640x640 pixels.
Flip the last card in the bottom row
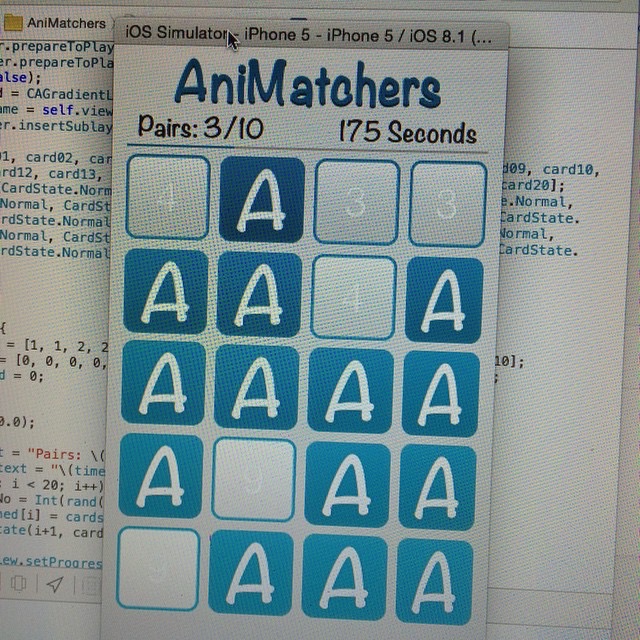434,581
